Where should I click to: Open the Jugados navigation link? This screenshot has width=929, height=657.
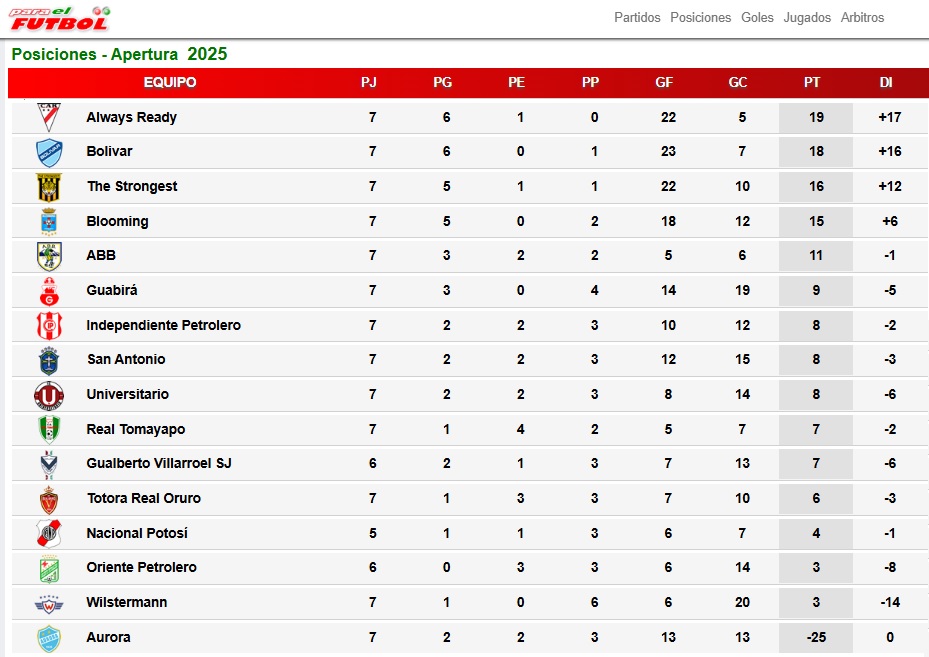coord(807,18)
